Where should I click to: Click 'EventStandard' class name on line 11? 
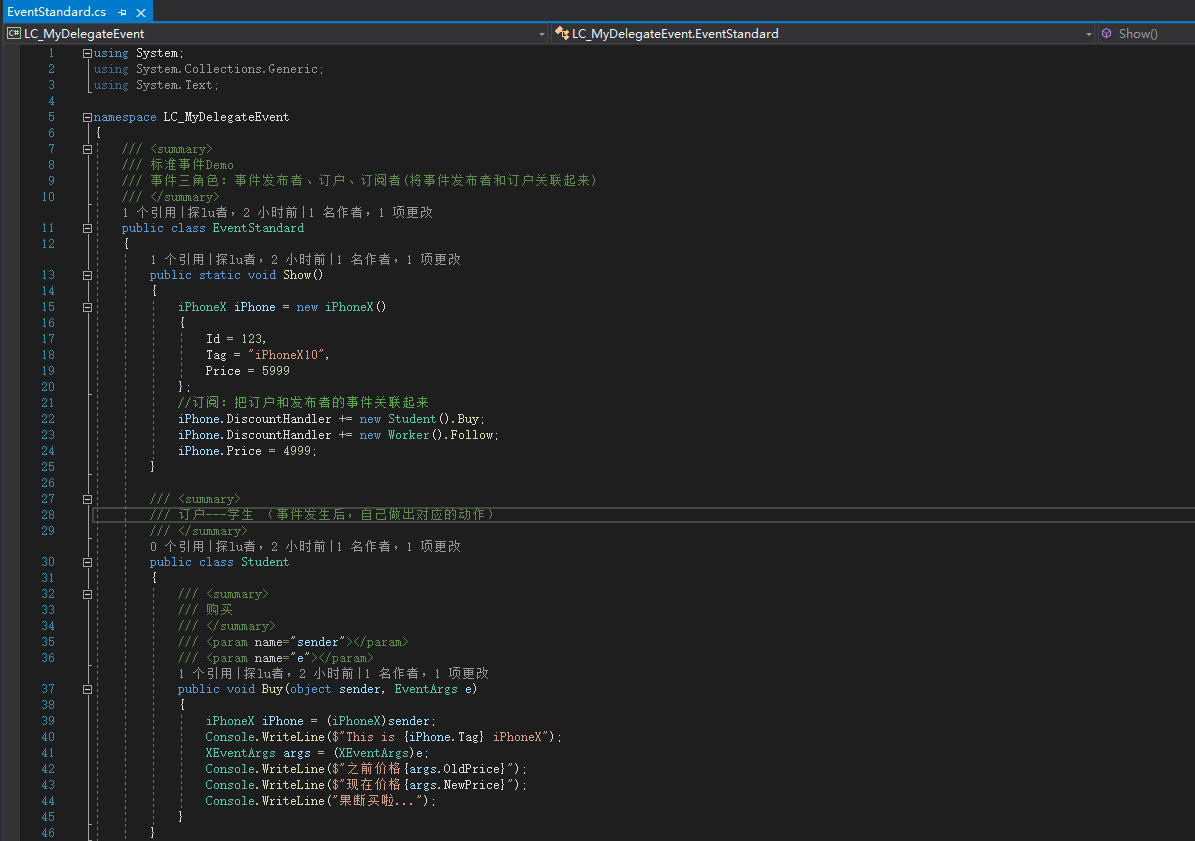258,228
